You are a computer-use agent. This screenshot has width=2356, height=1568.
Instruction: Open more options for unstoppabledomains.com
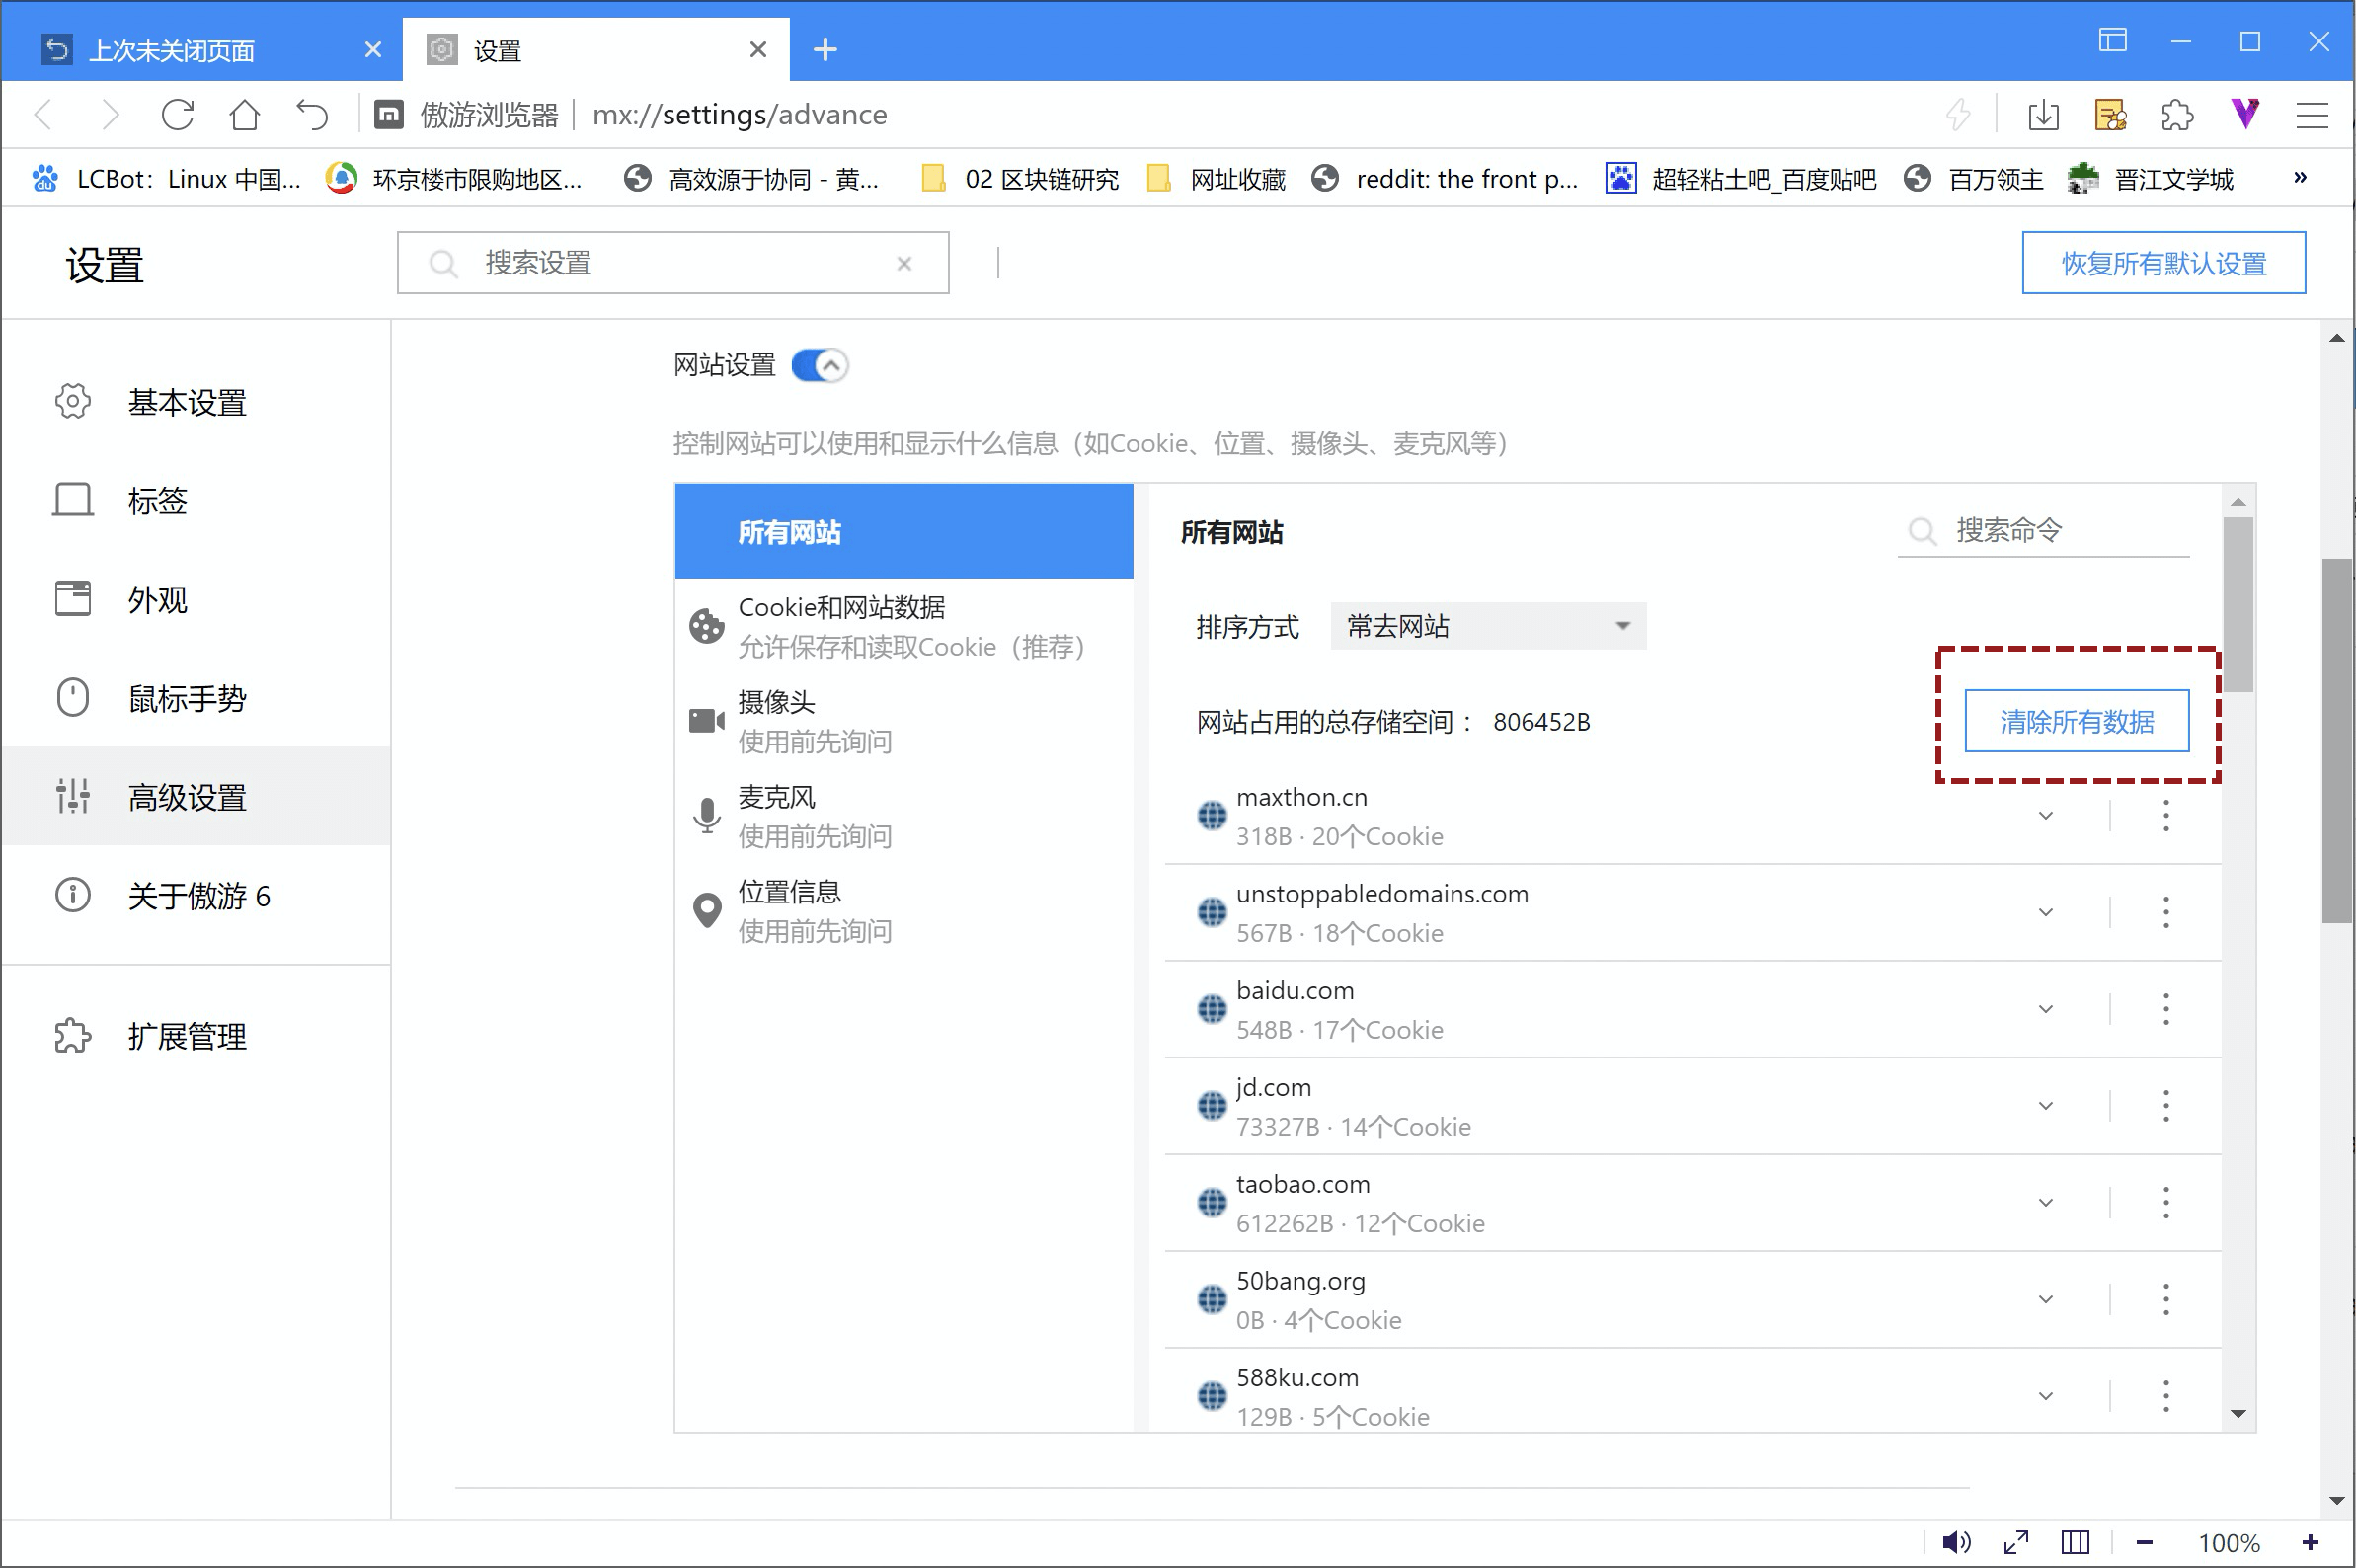pyautogui.click(x=2166, y=912)
